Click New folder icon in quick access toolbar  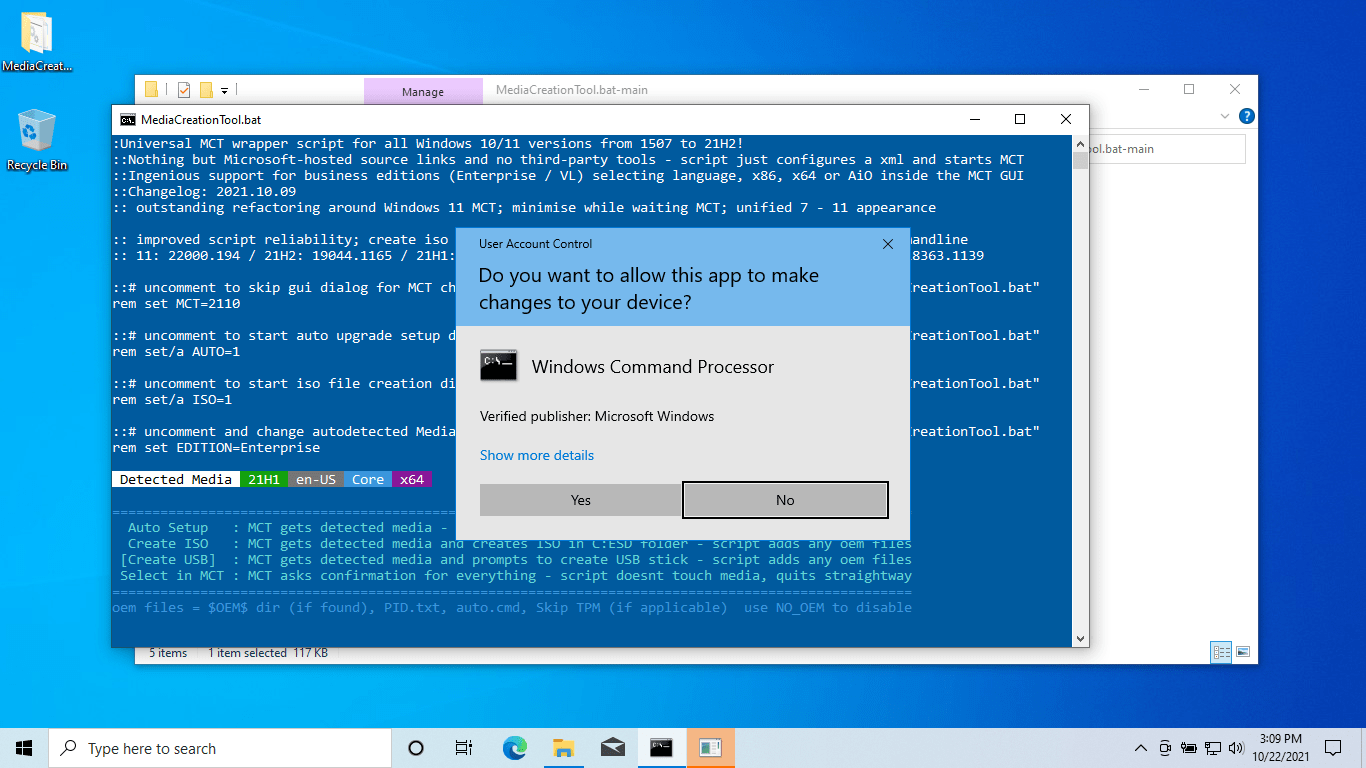pos(206,90)
